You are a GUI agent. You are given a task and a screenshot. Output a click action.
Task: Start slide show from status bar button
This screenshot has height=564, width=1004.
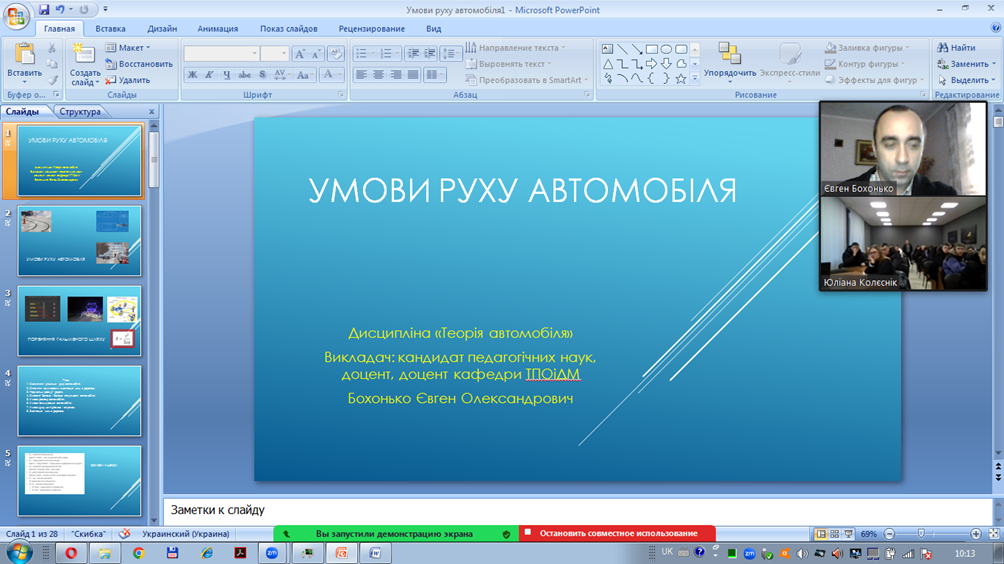coord(848,535)
